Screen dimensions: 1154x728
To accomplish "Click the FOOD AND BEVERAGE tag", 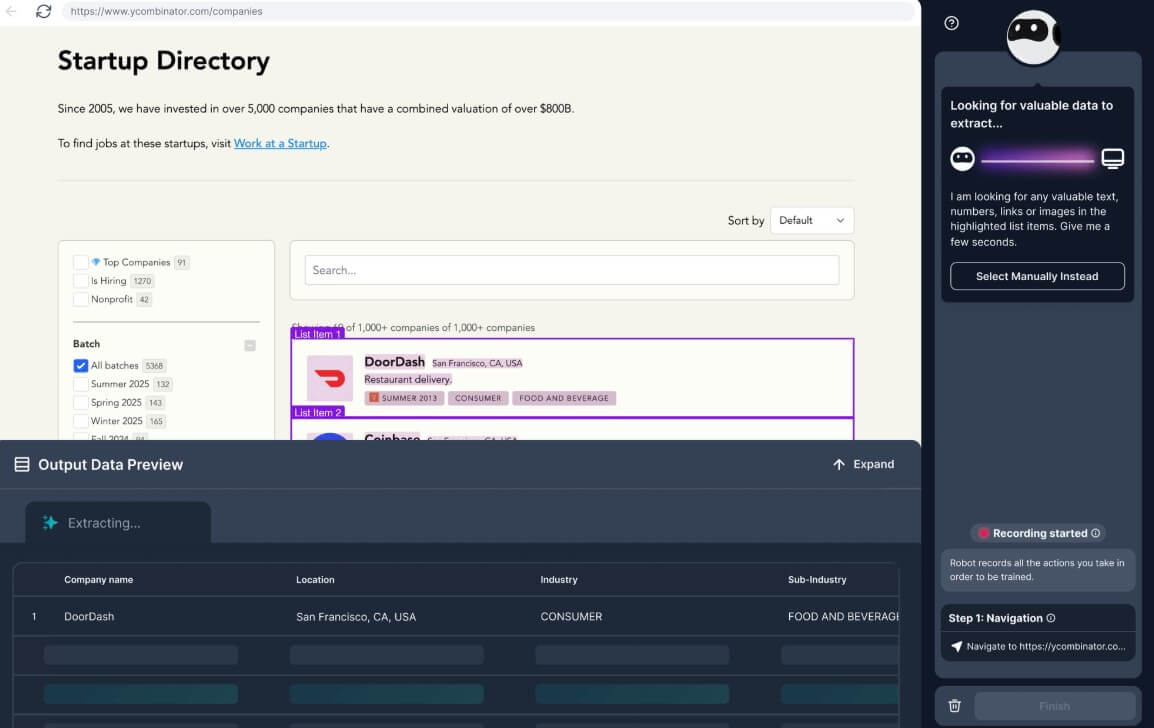I will 564,398.
